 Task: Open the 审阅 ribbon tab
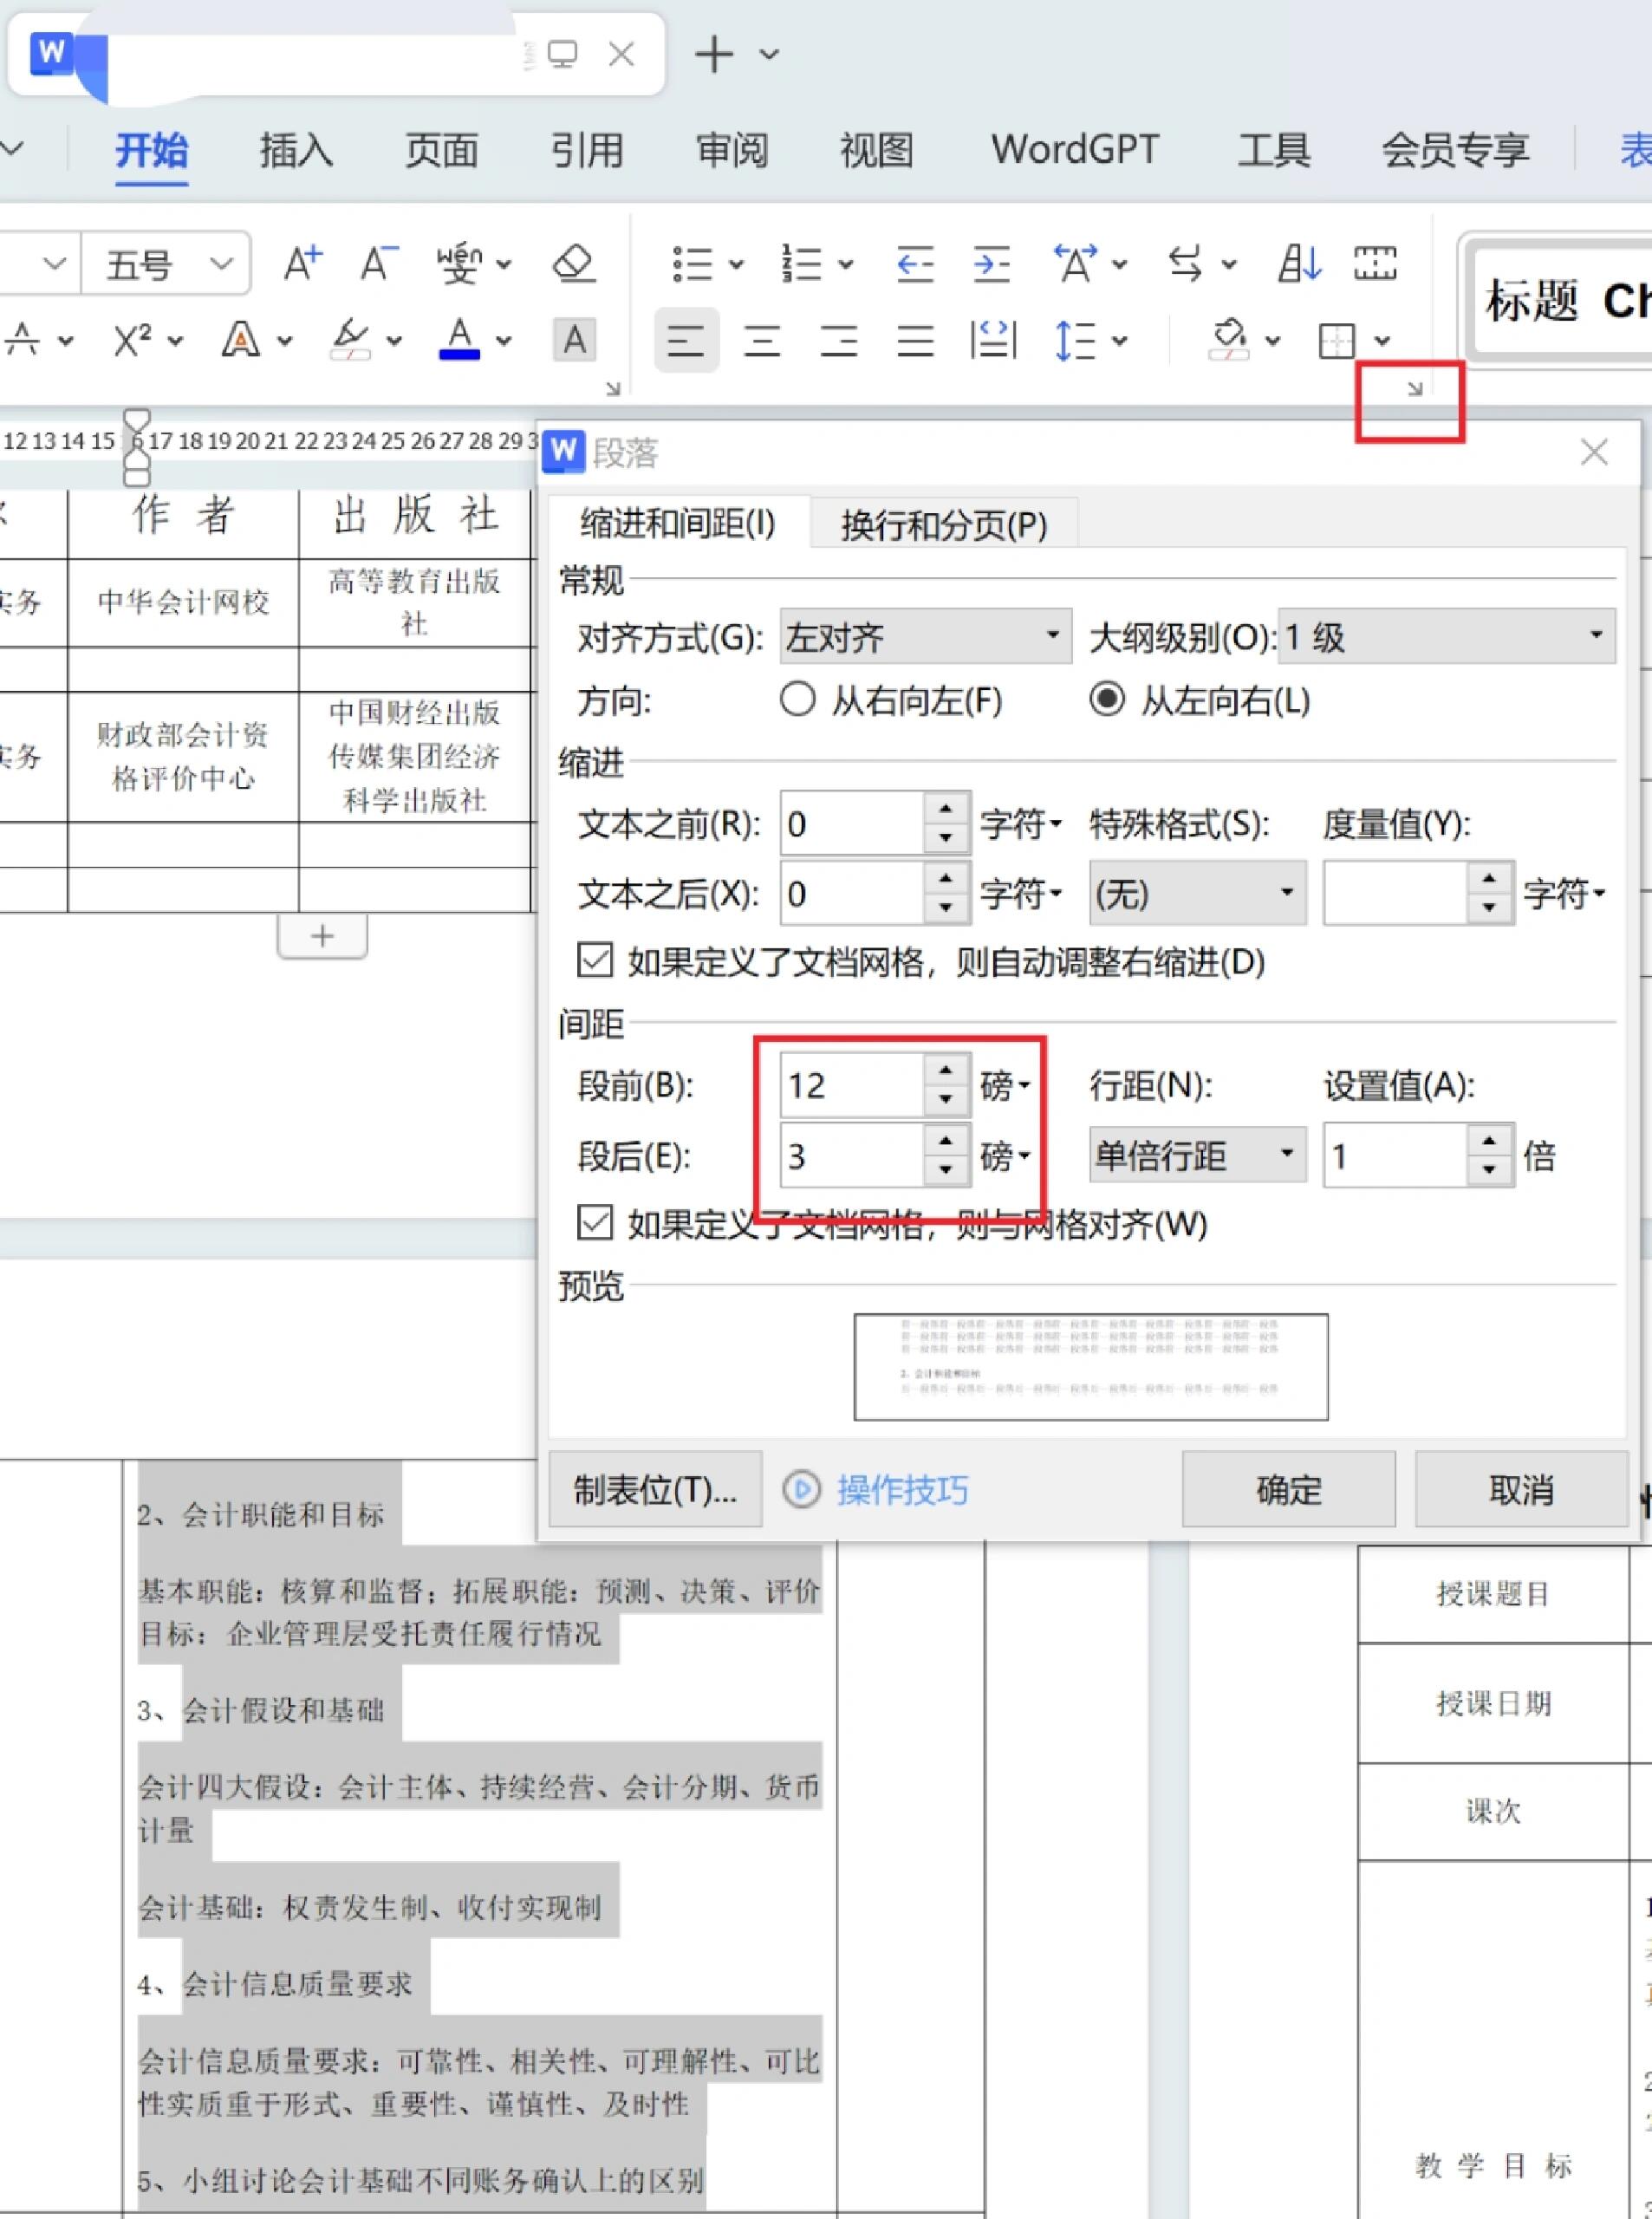(732, 150)
